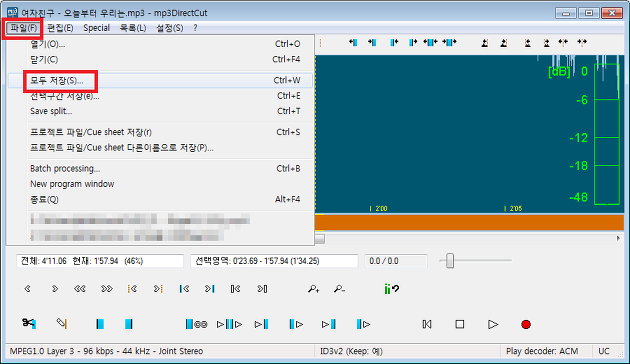Click the 2'00 timeline marker

pyautogui.click(x=378, y=209)
